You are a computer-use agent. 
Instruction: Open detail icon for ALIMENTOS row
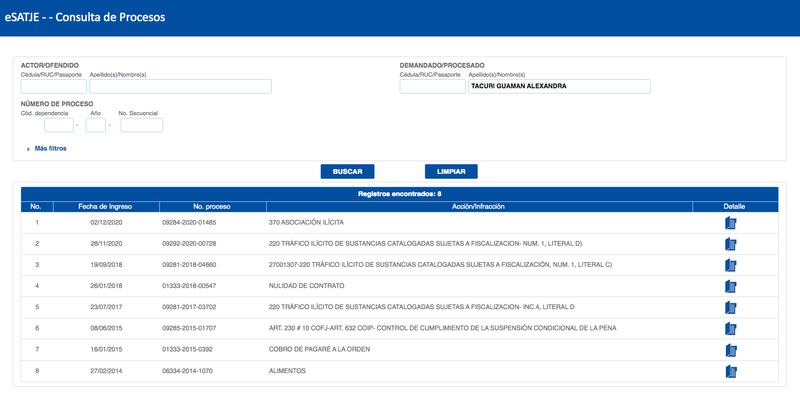[731, 371]
